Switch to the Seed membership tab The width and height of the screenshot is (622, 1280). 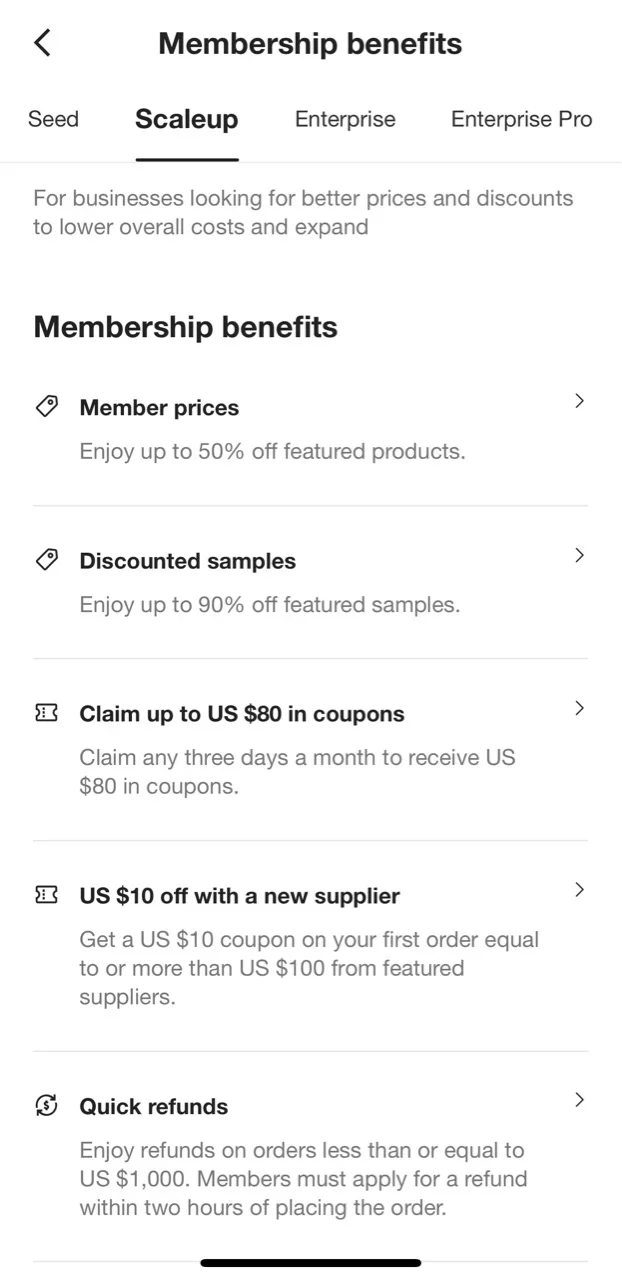[53, 119]
